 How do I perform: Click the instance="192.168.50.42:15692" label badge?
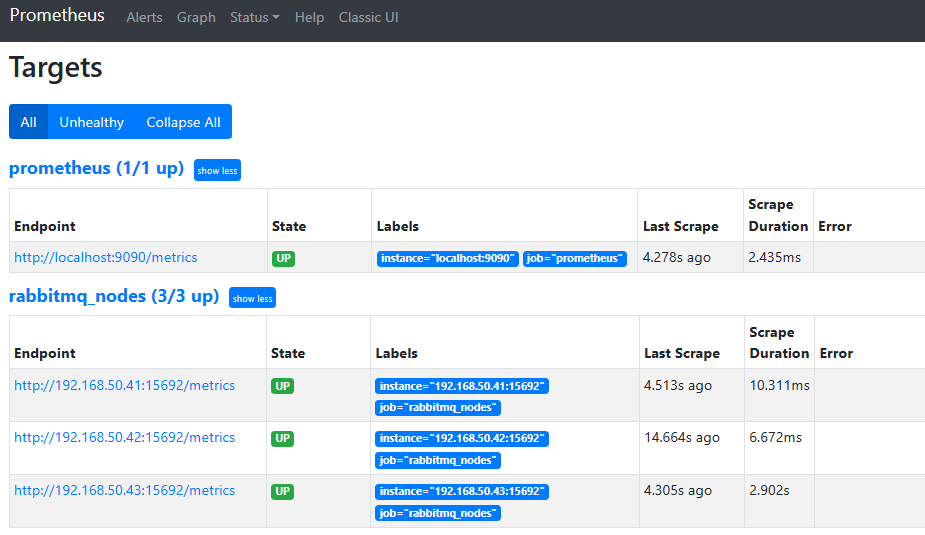point(462,439)
